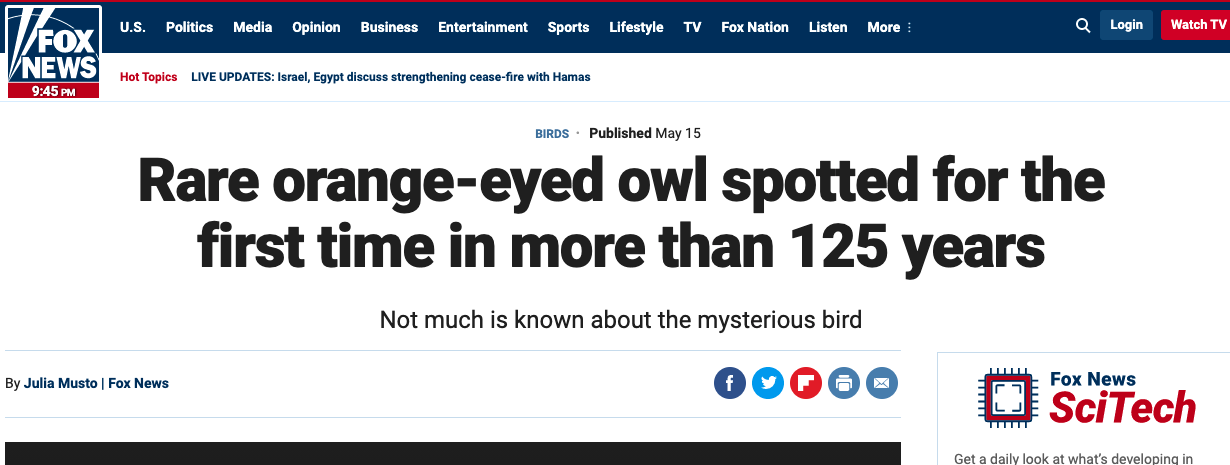Click the Fox News byline link
Viewport: 1230px width, 465px height.
tap(138, 383)
